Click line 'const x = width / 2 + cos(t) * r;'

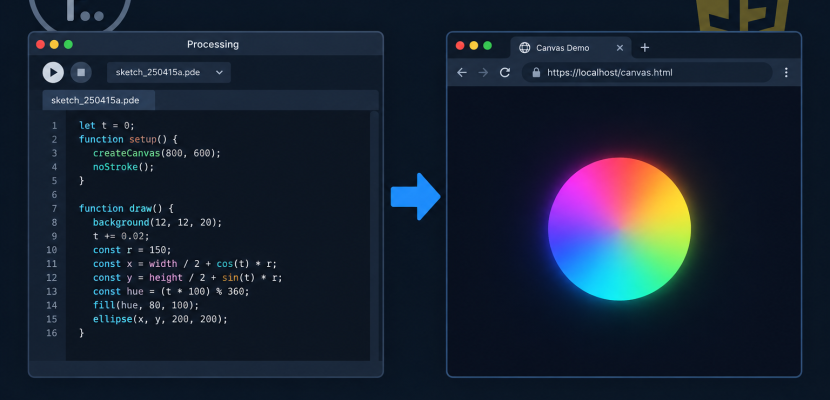pos(185,263)
